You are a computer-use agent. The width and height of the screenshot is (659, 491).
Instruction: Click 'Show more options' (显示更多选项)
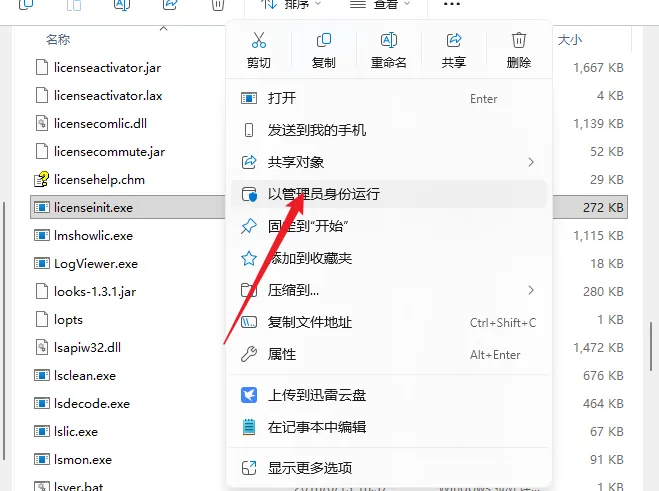(x=389, y=467)
